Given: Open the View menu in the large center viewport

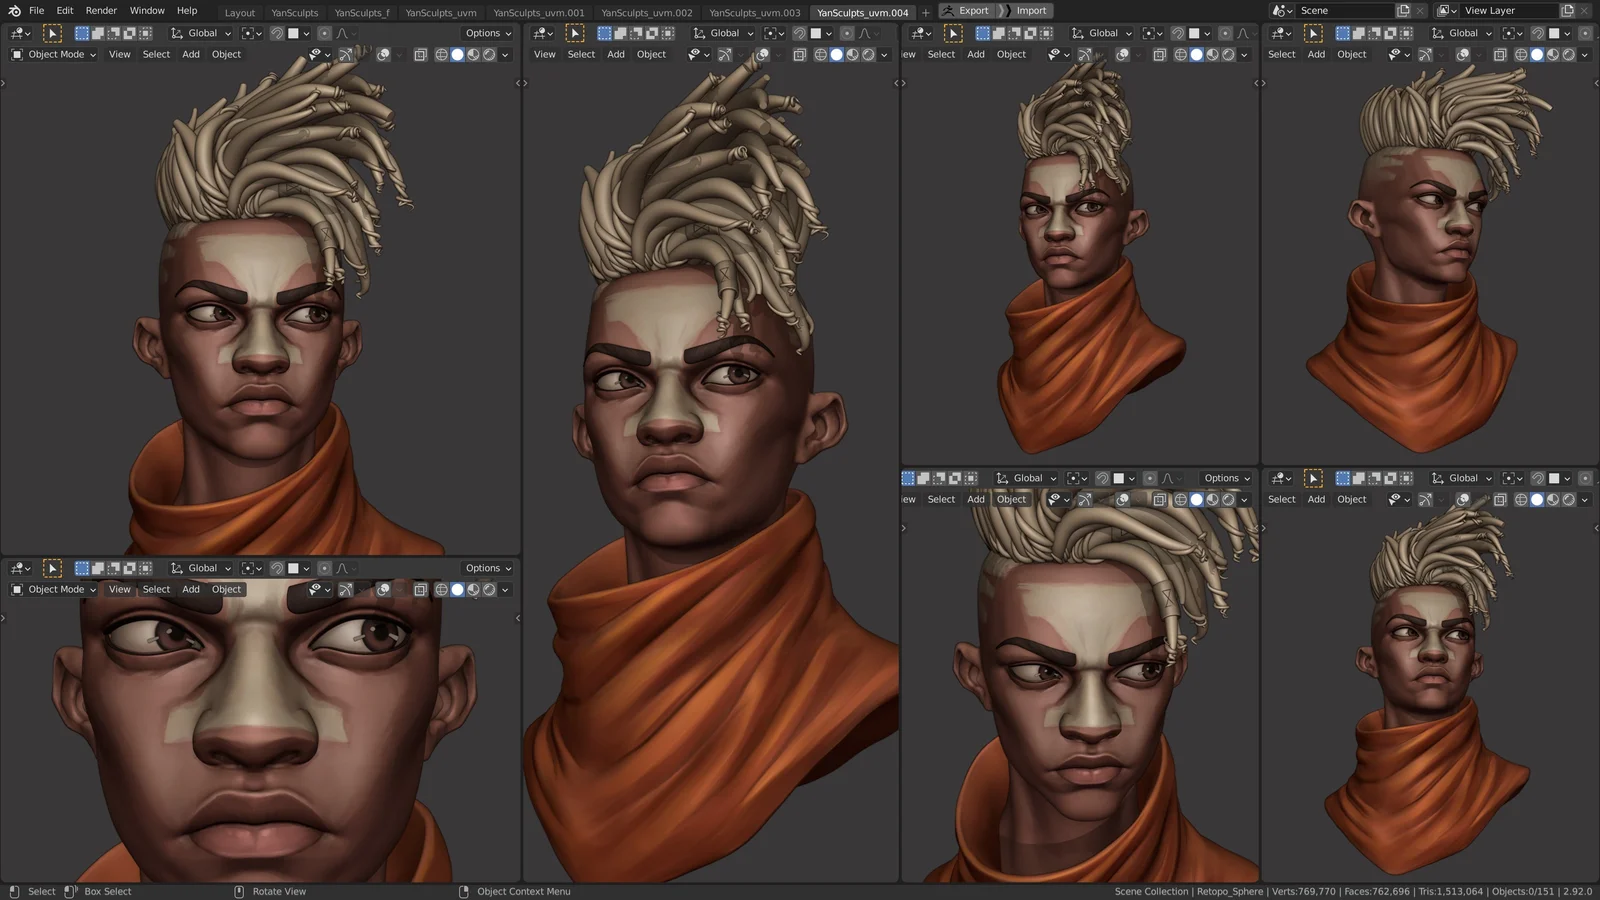Looking at the screenshot, I should point(544,54).
